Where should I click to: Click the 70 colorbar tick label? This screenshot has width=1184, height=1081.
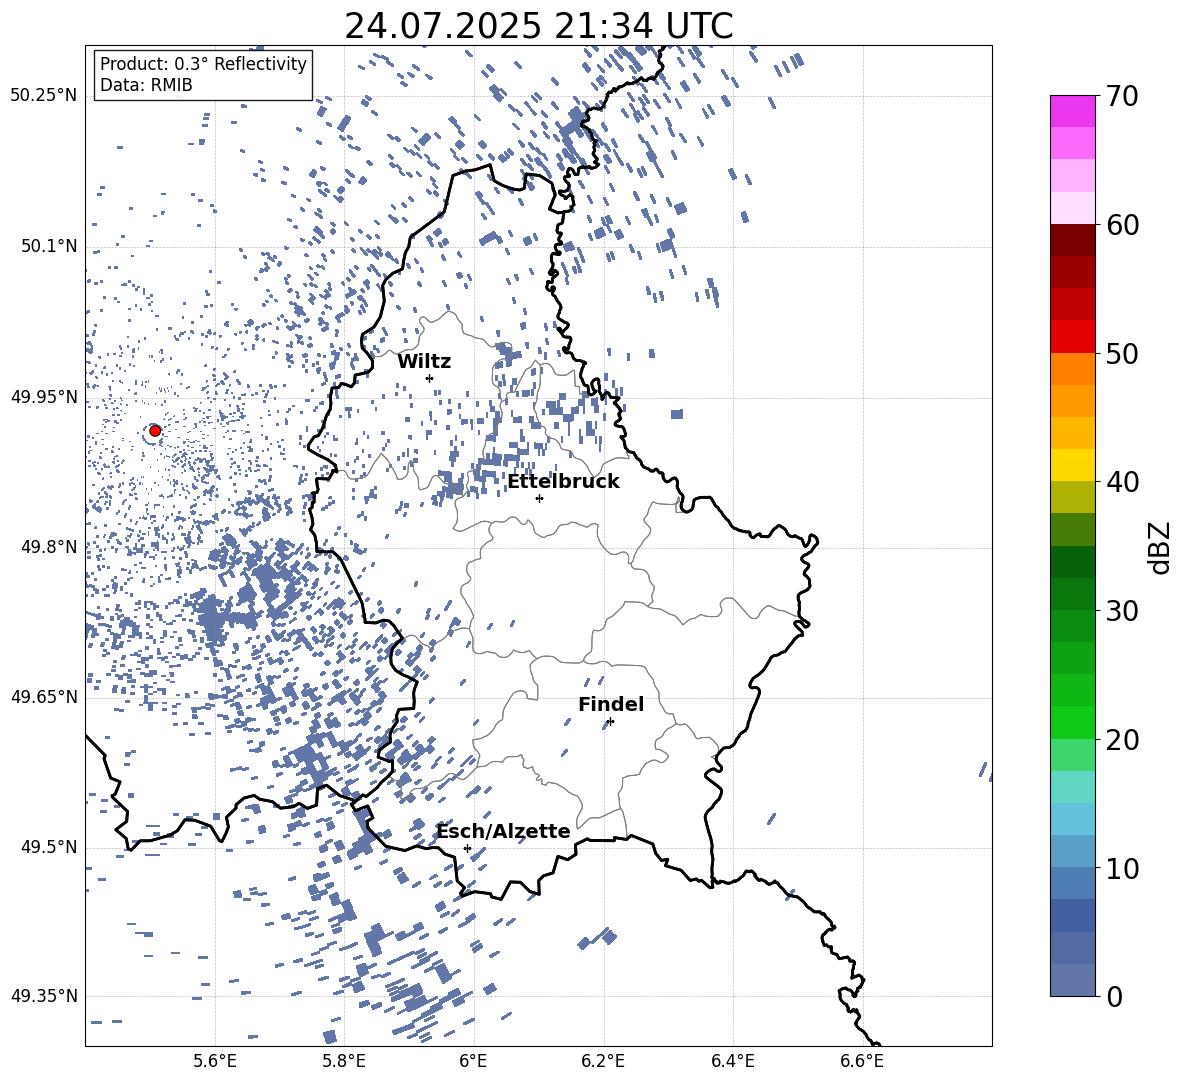pyautogui.click(x=1123, y=97)
